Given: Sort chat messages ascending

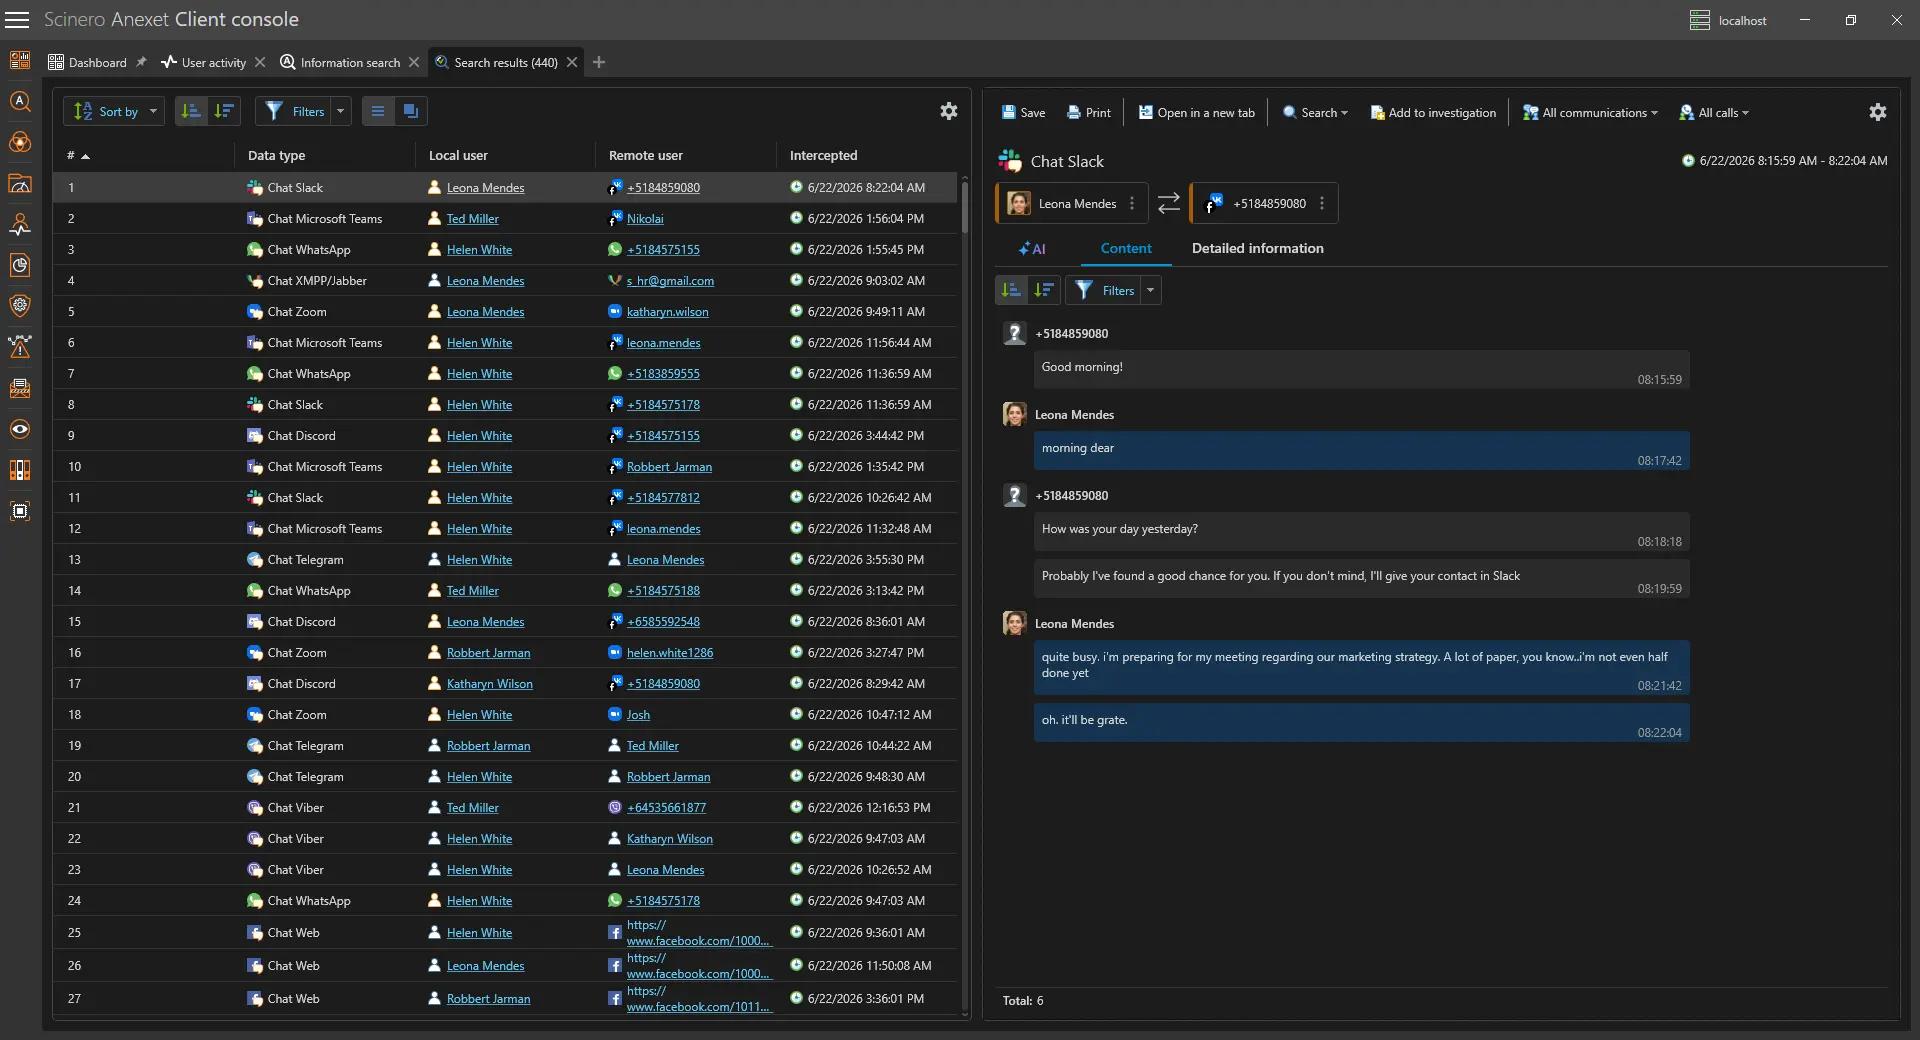Looking at the screenshot, I should pyautogui.click(x=1012, y=290).
